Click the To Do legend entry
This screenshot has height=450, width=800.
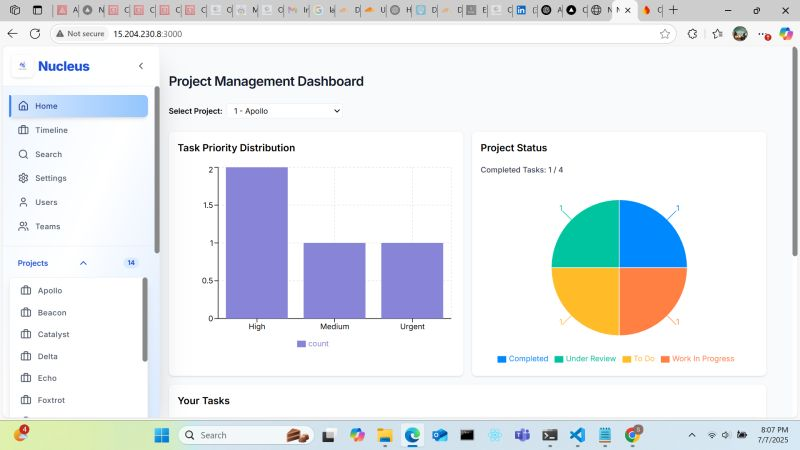(638, 359)
